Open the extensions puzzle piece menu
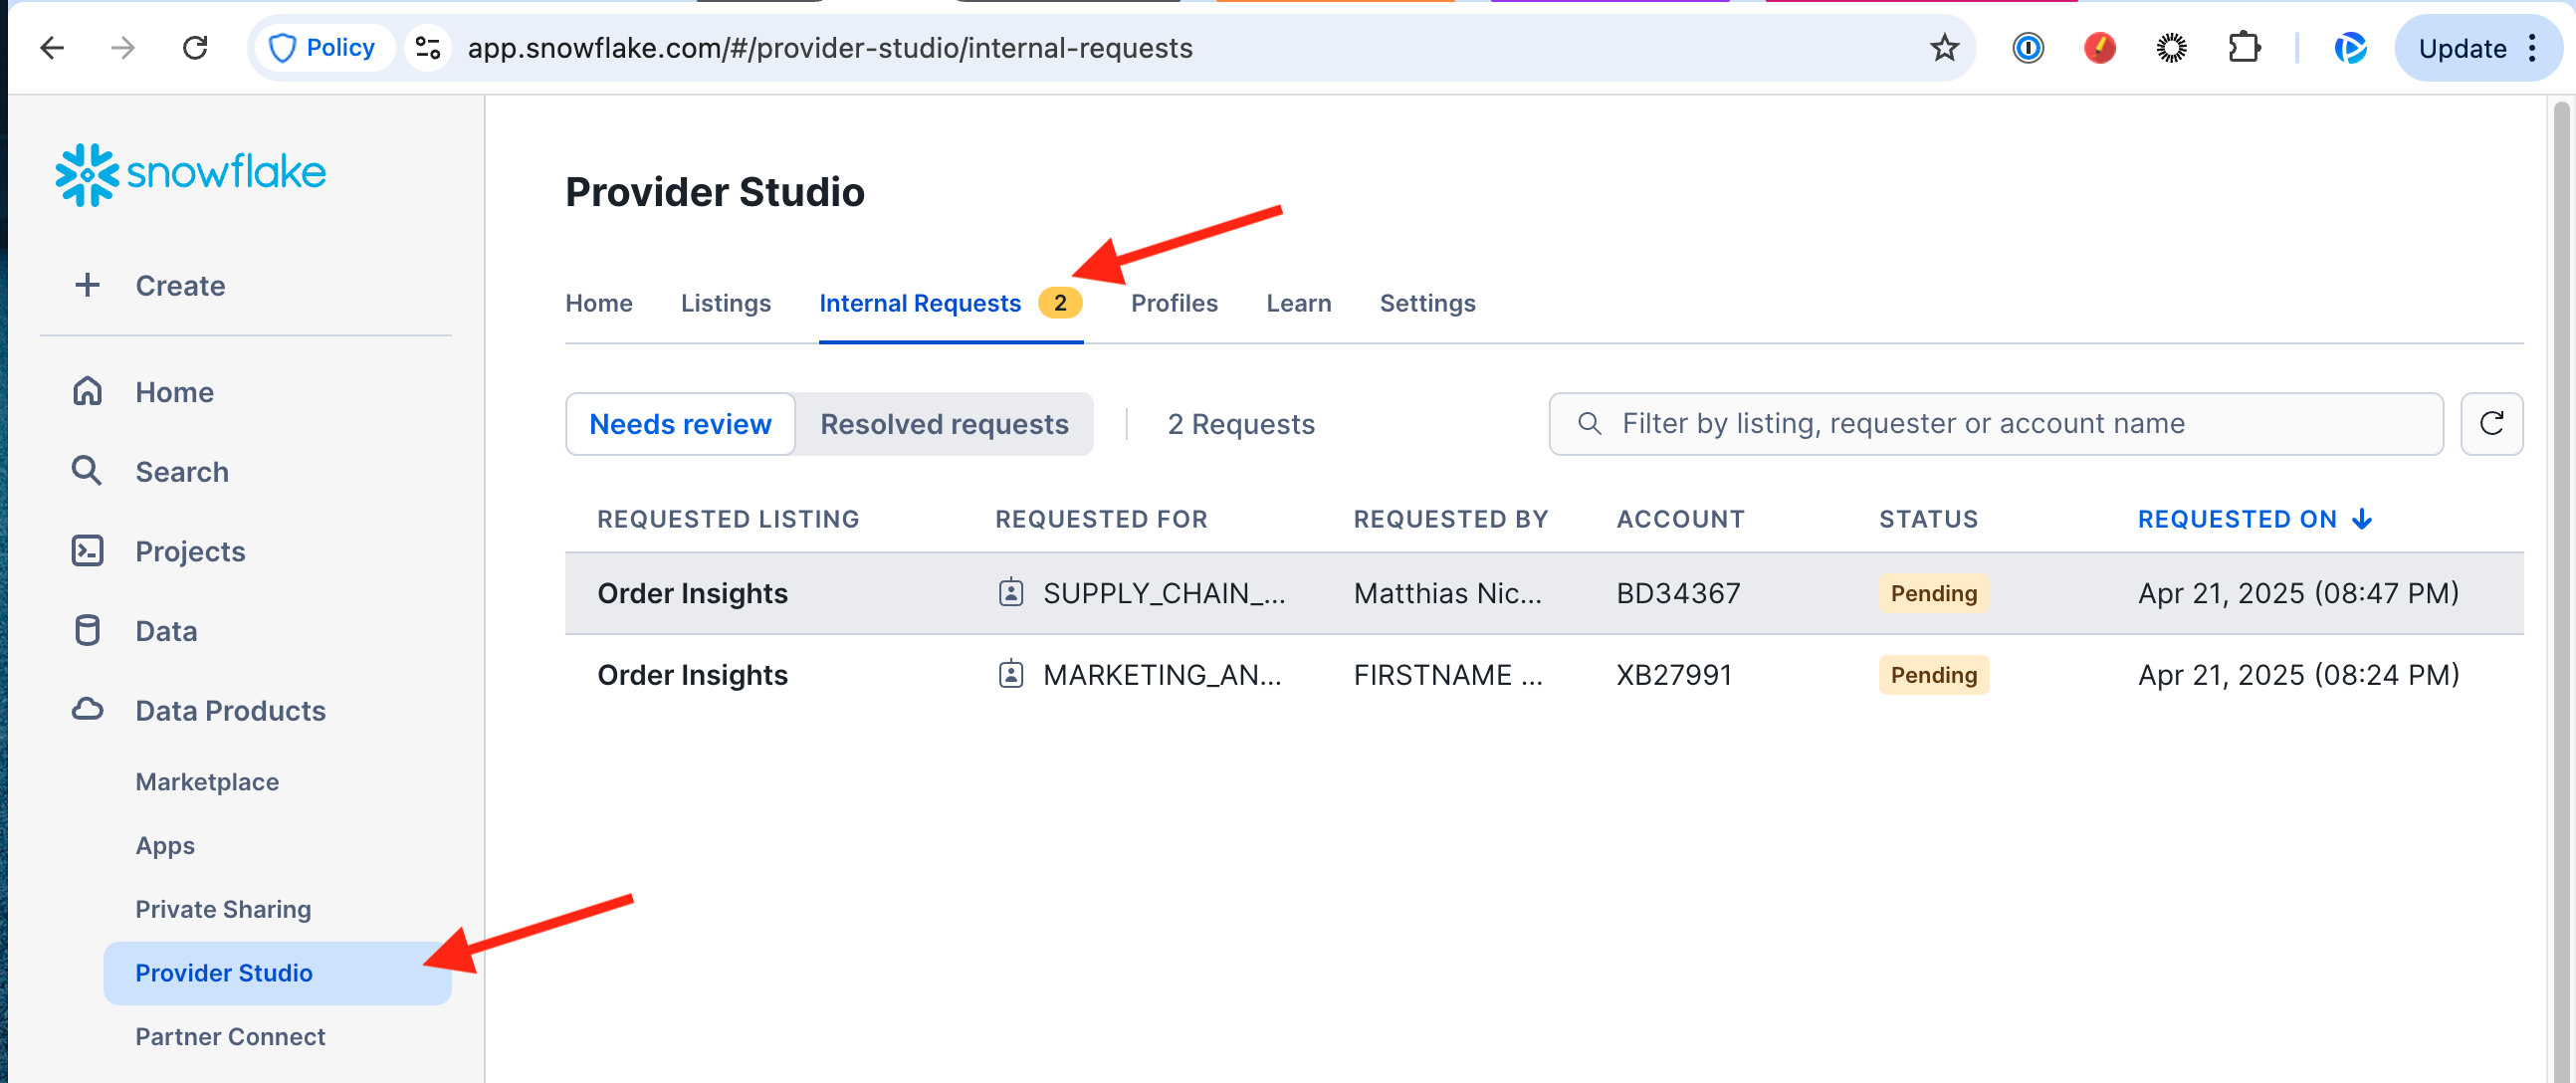Screen dimensions: 2576x1083 click(x=2244, y=48)
